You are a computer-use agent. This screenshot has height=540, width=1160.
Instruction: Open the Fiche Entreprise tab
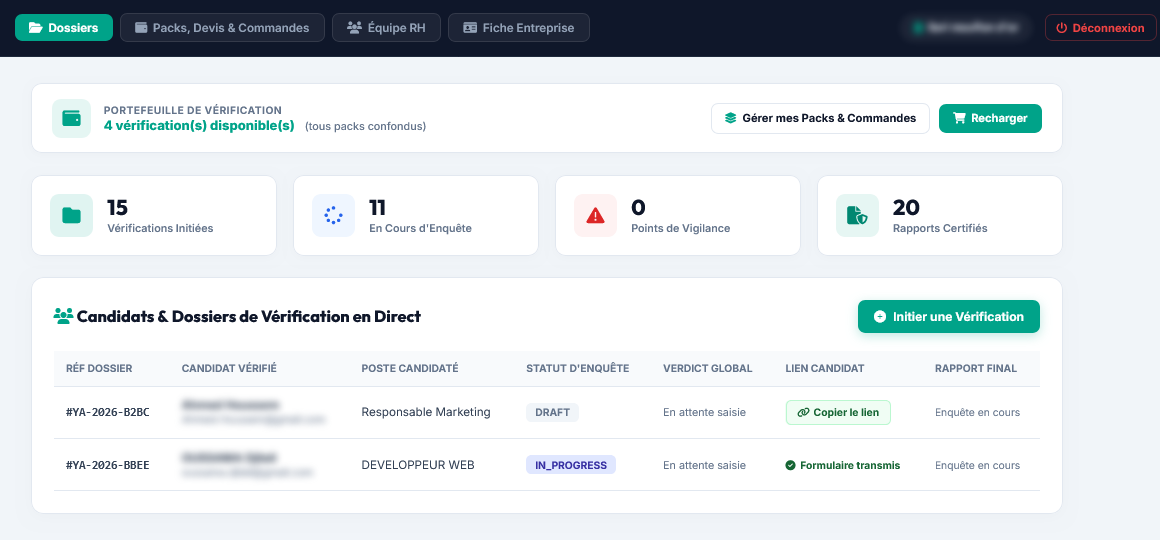coord(519,27)
